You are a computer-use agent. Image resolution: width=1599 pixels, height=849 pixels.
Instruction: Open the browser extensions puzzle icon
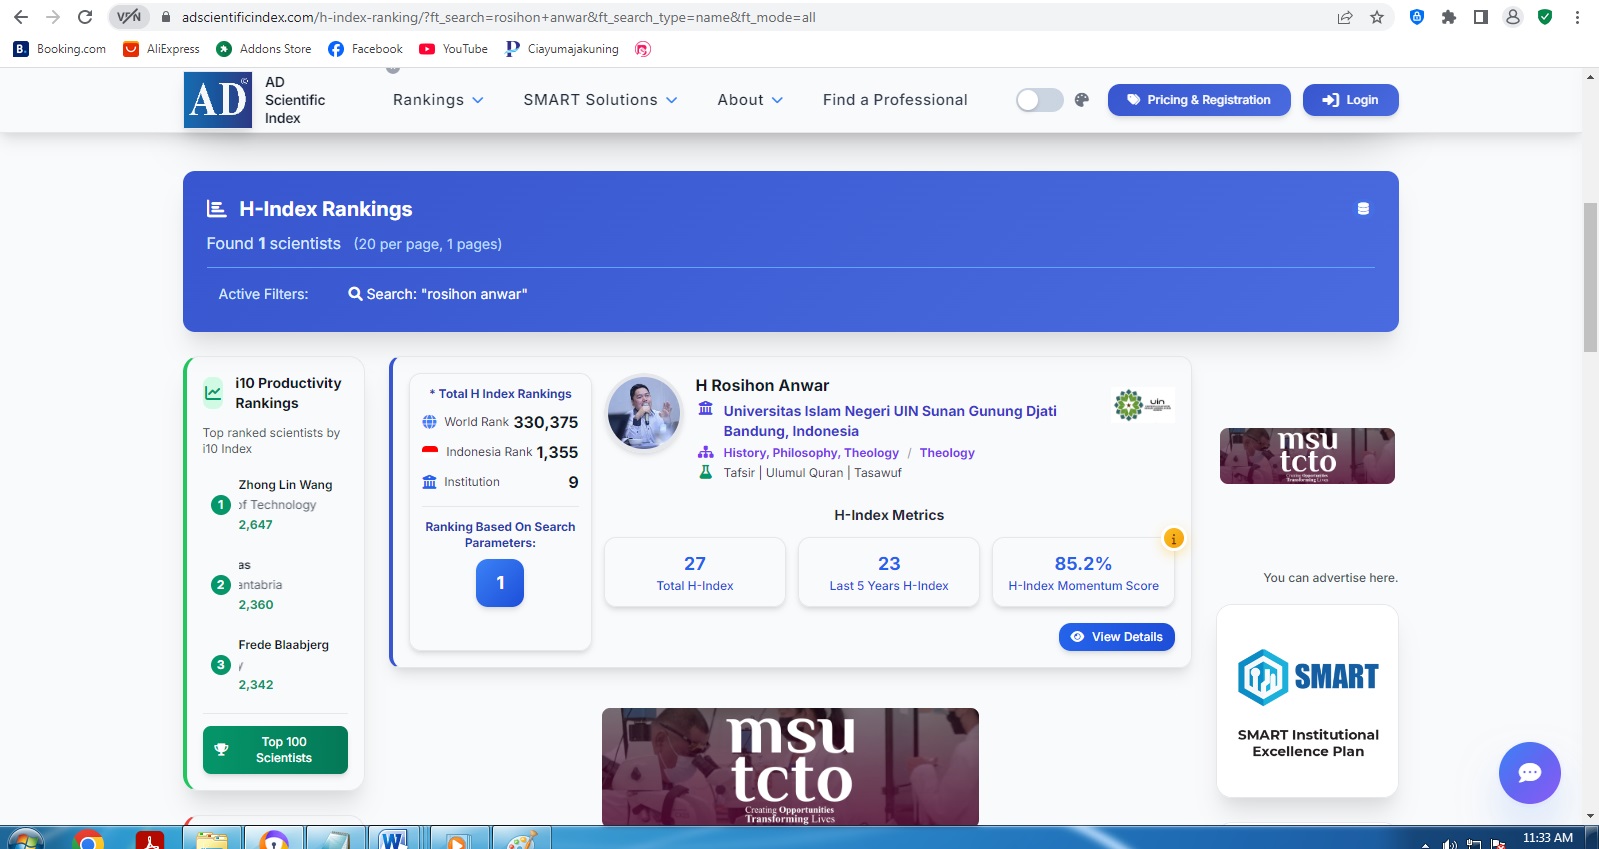click(x=1448, y=17)
